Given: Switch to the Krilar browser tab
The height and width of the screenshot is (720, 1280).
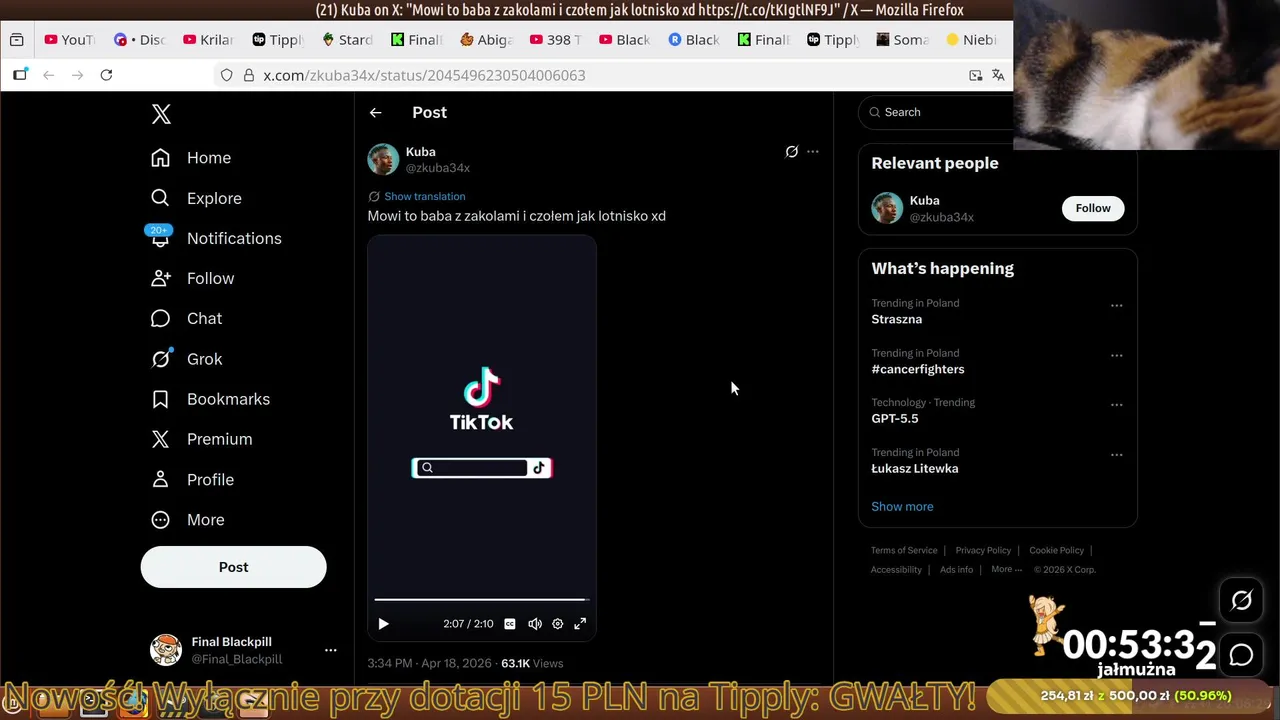Looking at the screenshot, I should (x=208, y=40).
